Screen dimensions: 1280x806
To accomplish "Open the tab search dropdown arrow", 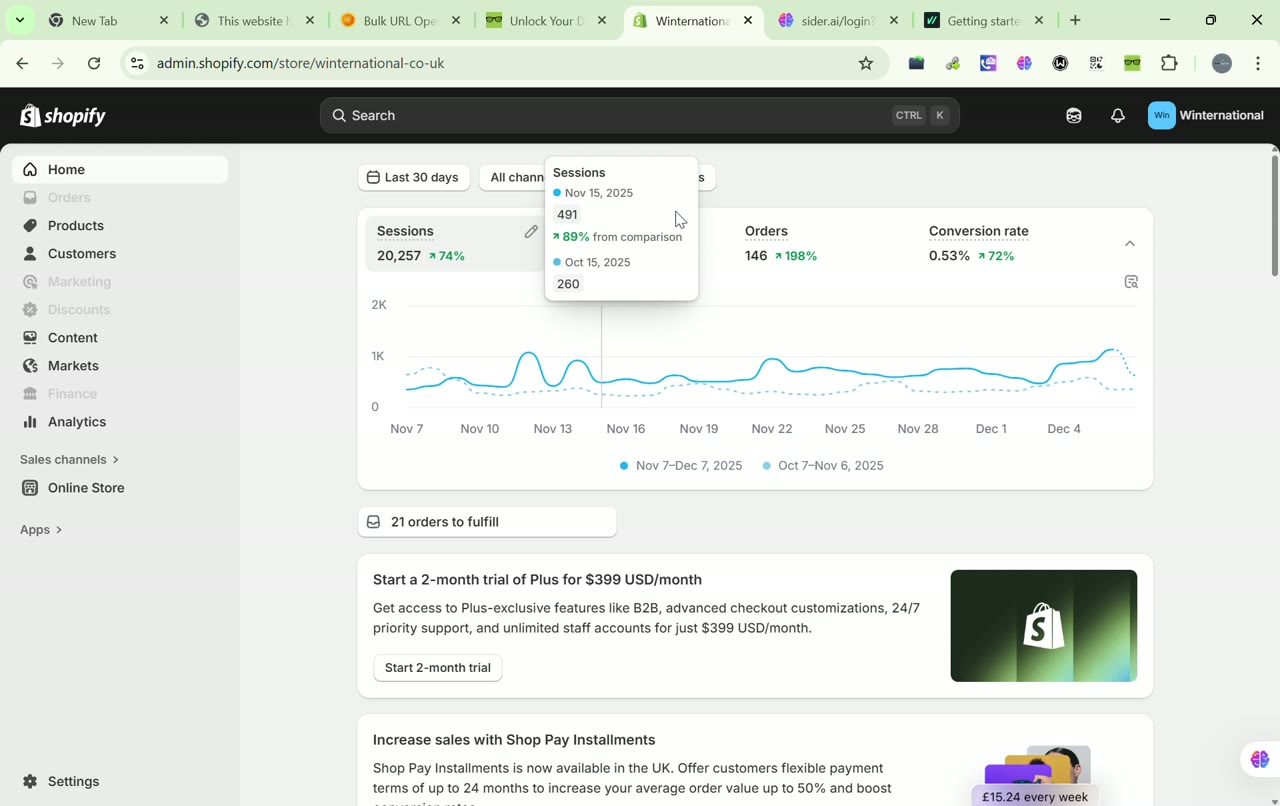I will (20, 20).
